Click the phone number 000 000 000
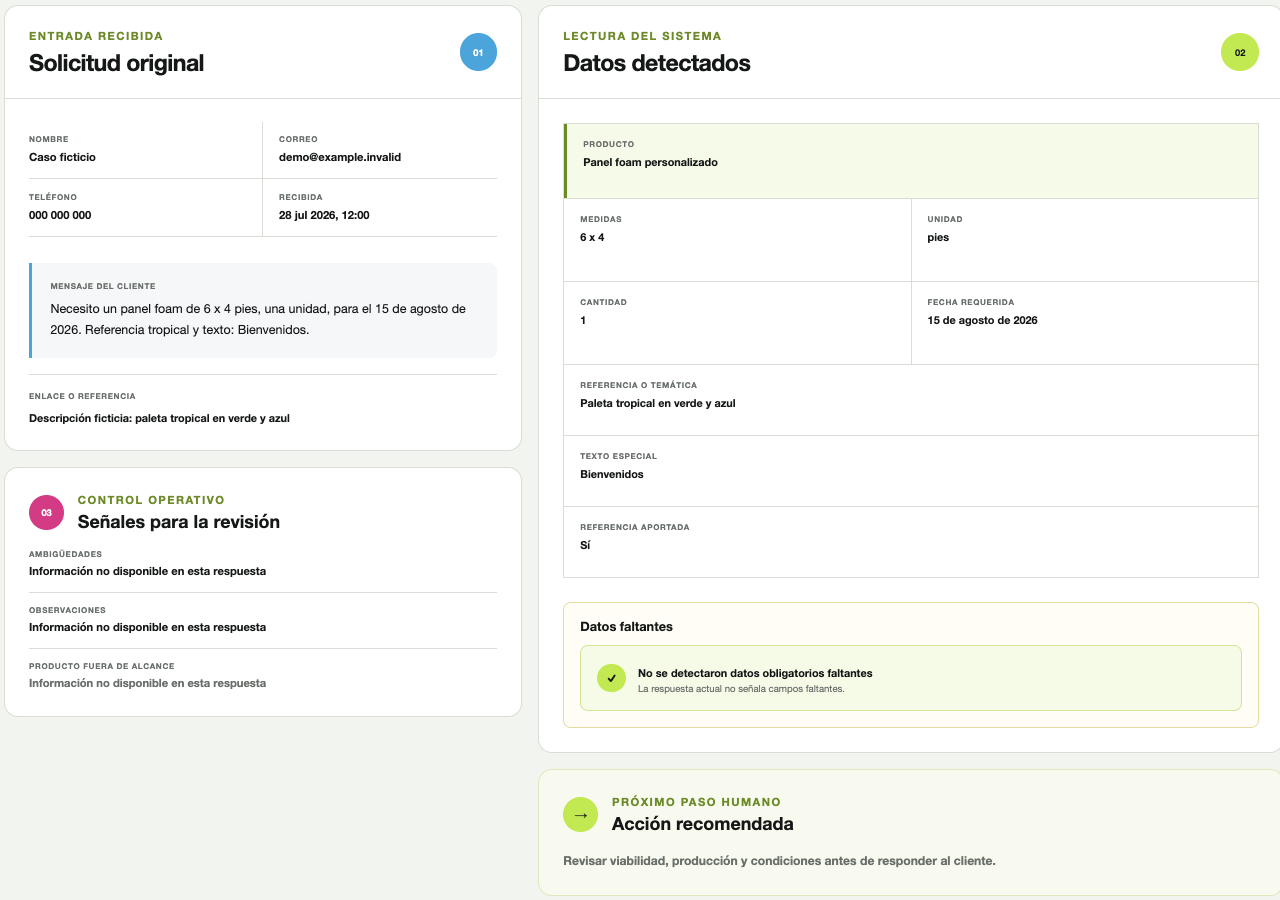This screenshot has width=1280, height=900. click(x=60, y=215)
